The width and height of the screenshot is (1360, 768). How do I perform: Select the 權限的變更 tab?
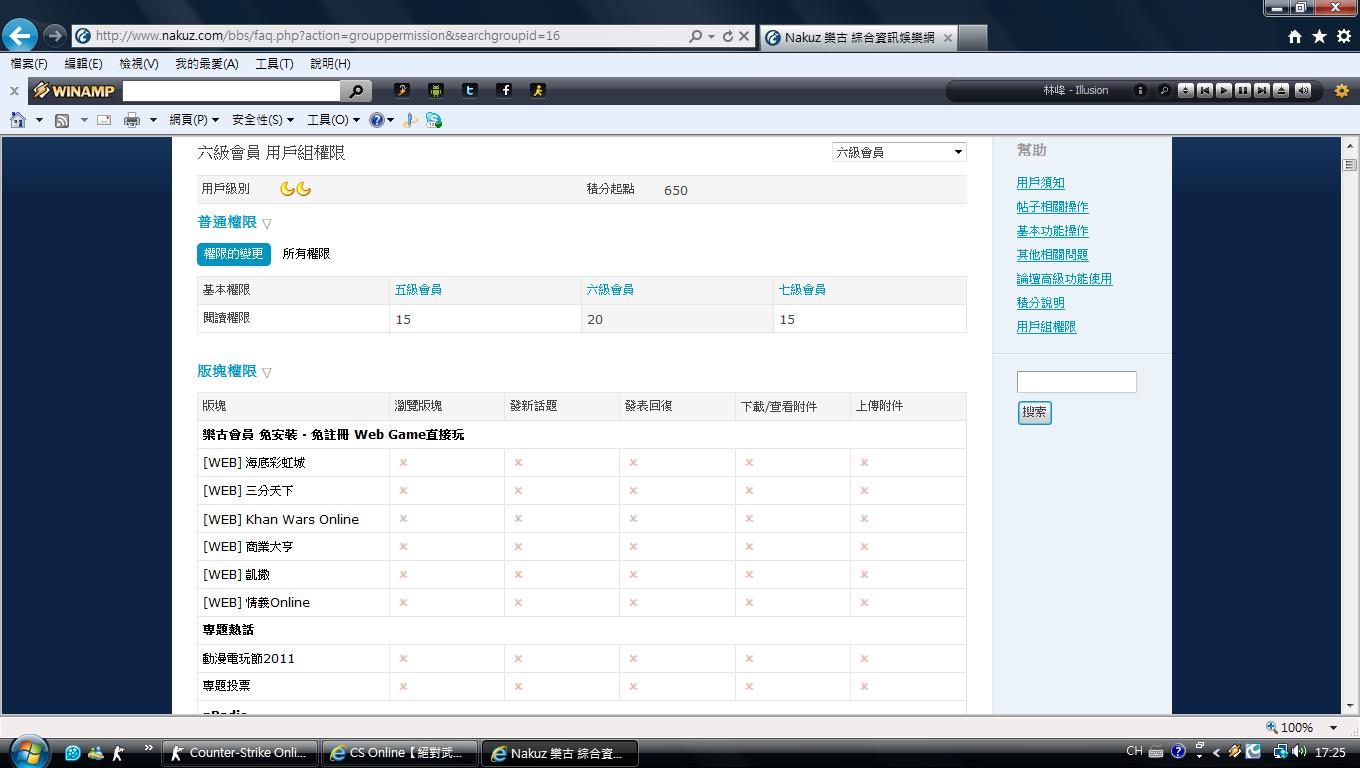pos(233,254)
